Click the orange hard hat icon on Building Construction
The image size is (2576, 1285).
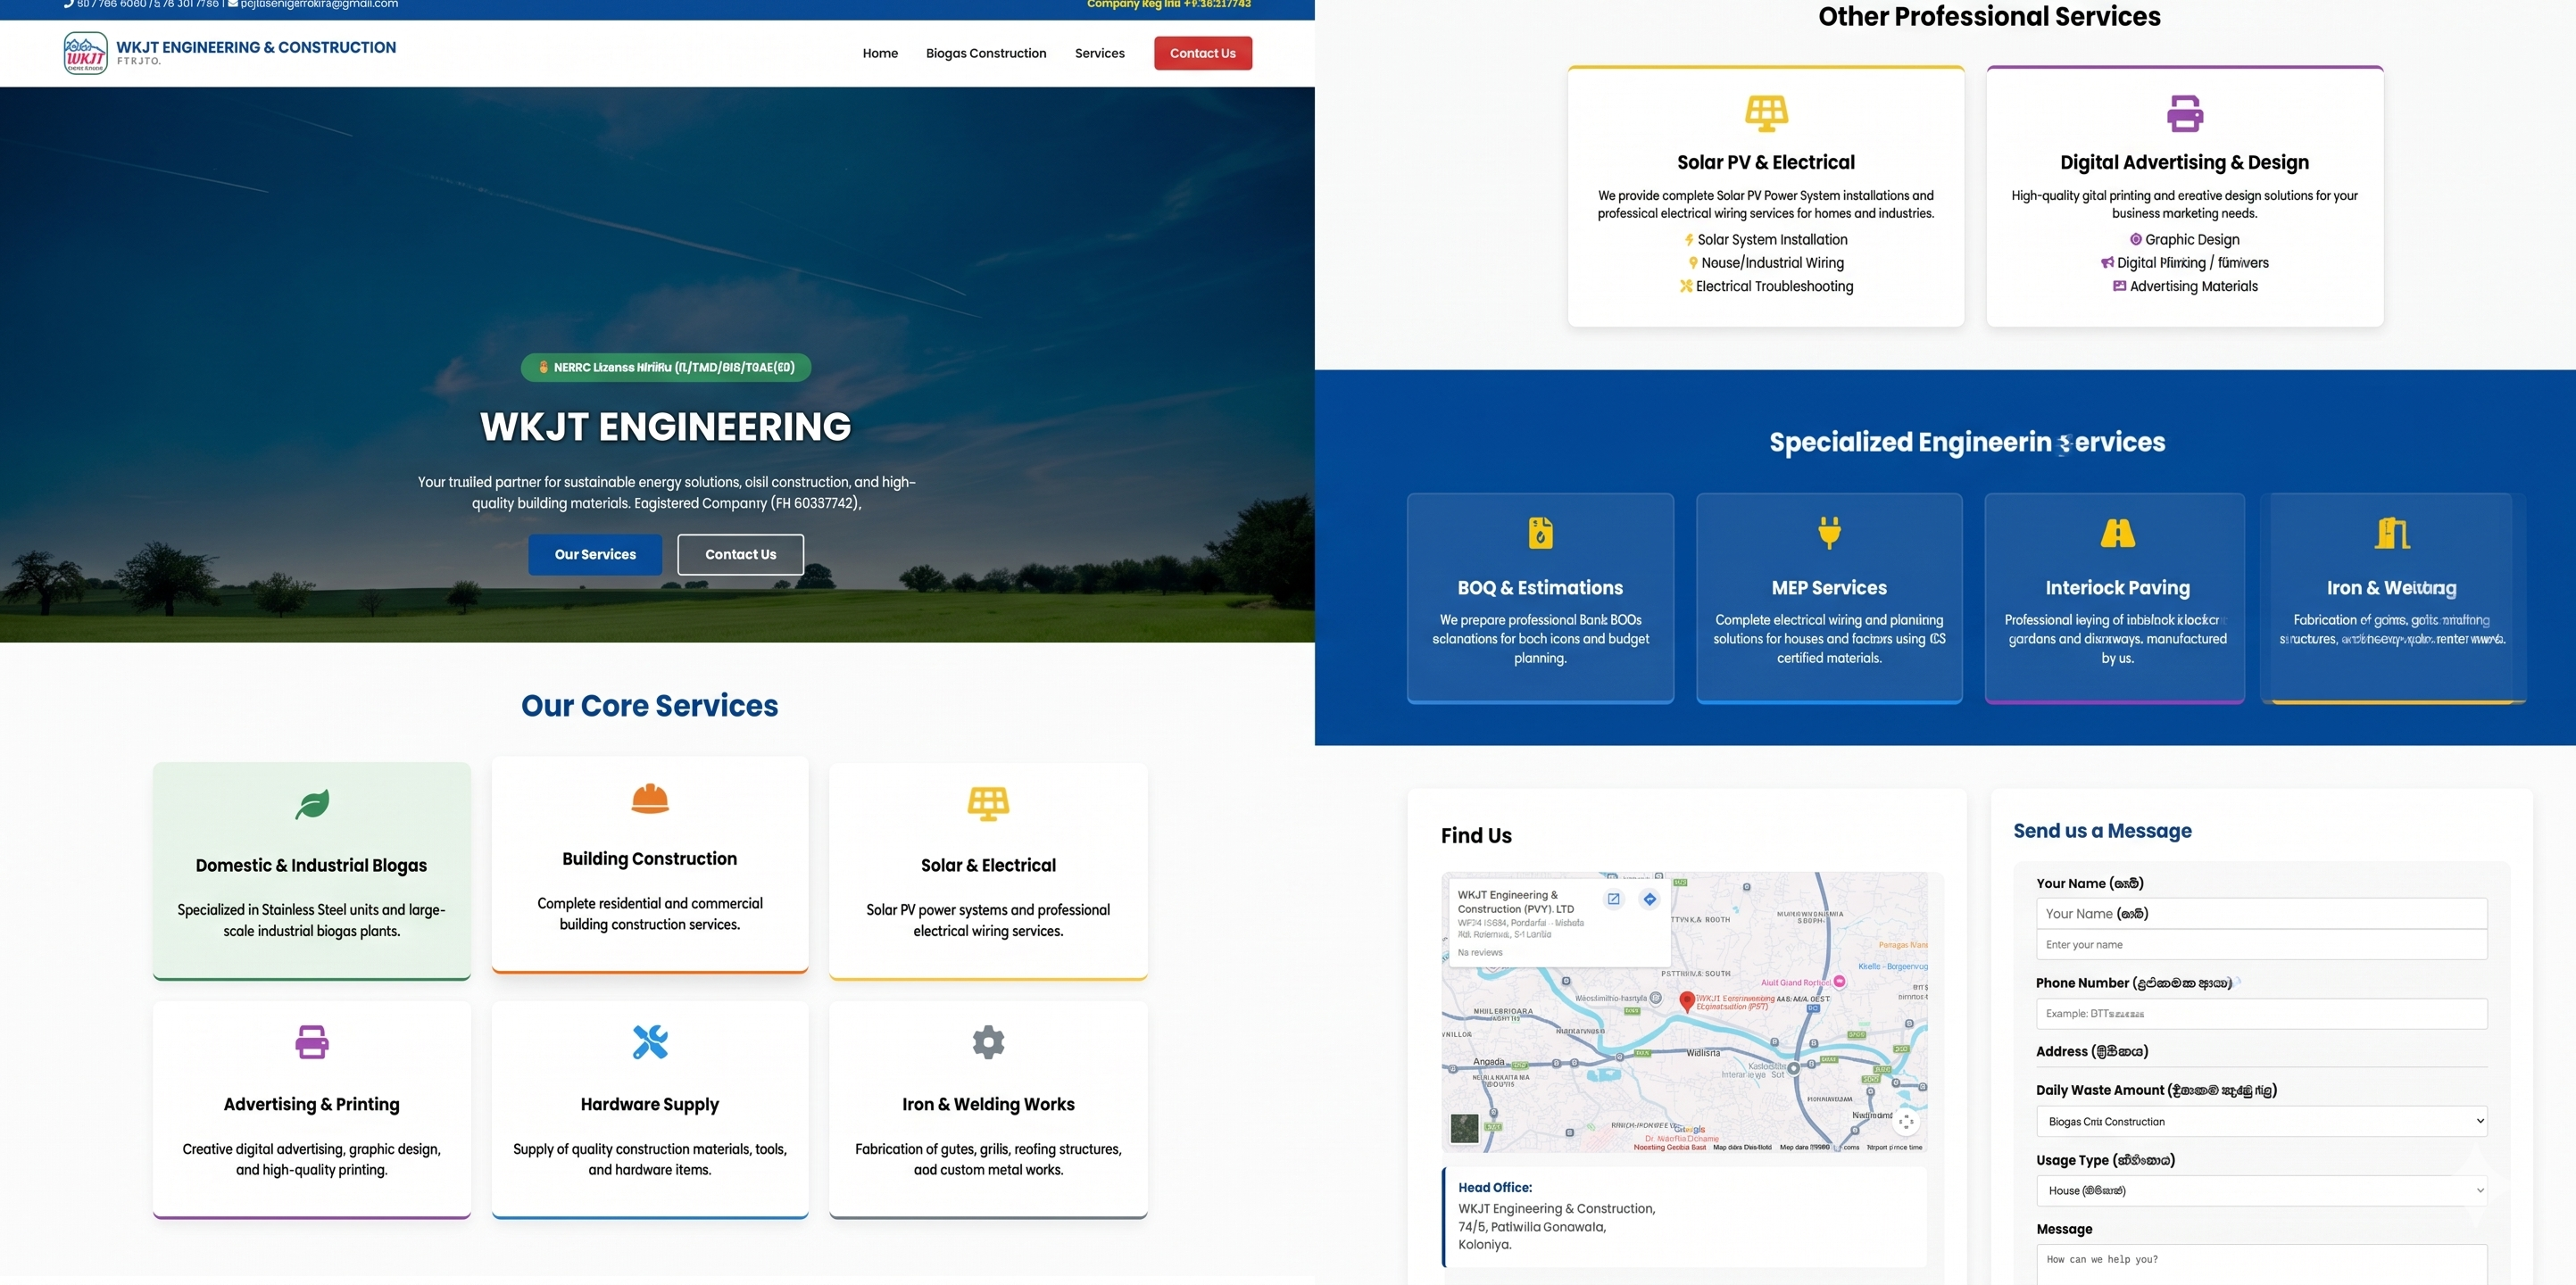650,798
